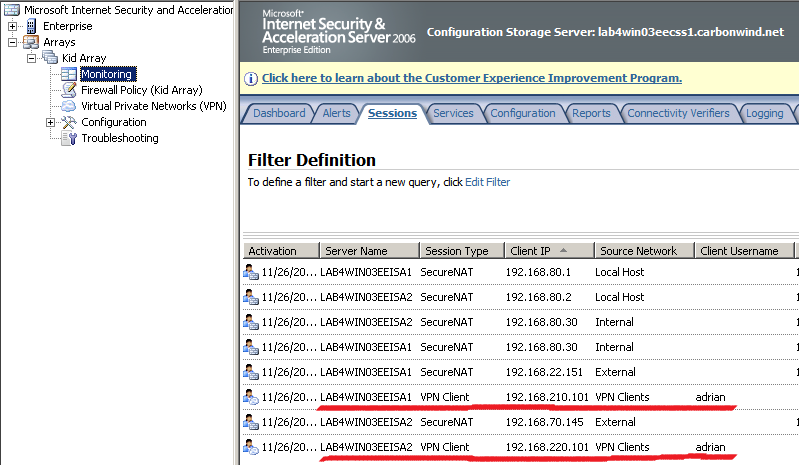
Task: Click the Troubleshooting node icon
Action: (69, 138)
